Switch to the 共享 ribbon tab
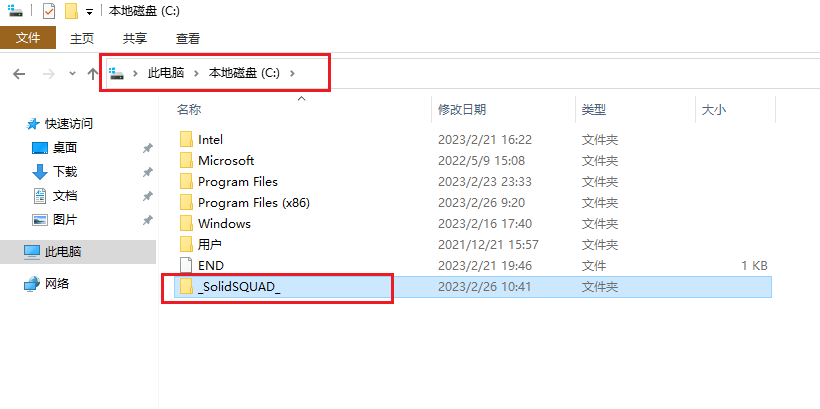This screenshot has width=820, height=409. 135,38
